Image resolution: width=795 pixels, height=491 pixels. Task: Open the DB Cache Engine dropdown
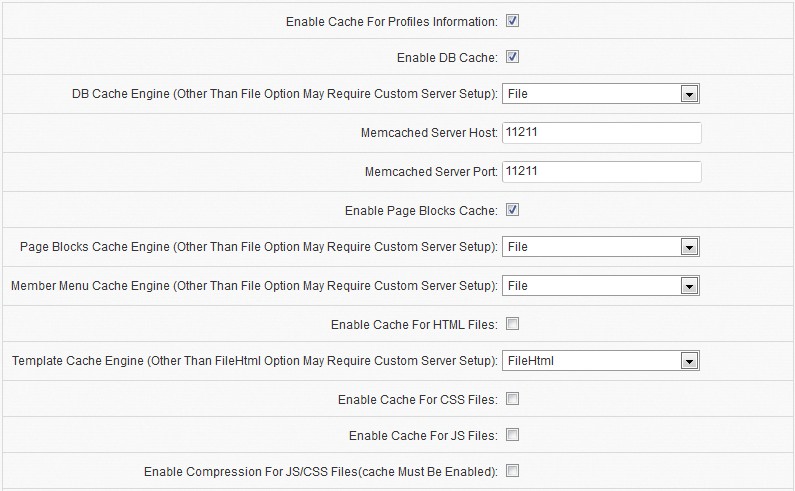pyautogui.click(x=600, y=94)
